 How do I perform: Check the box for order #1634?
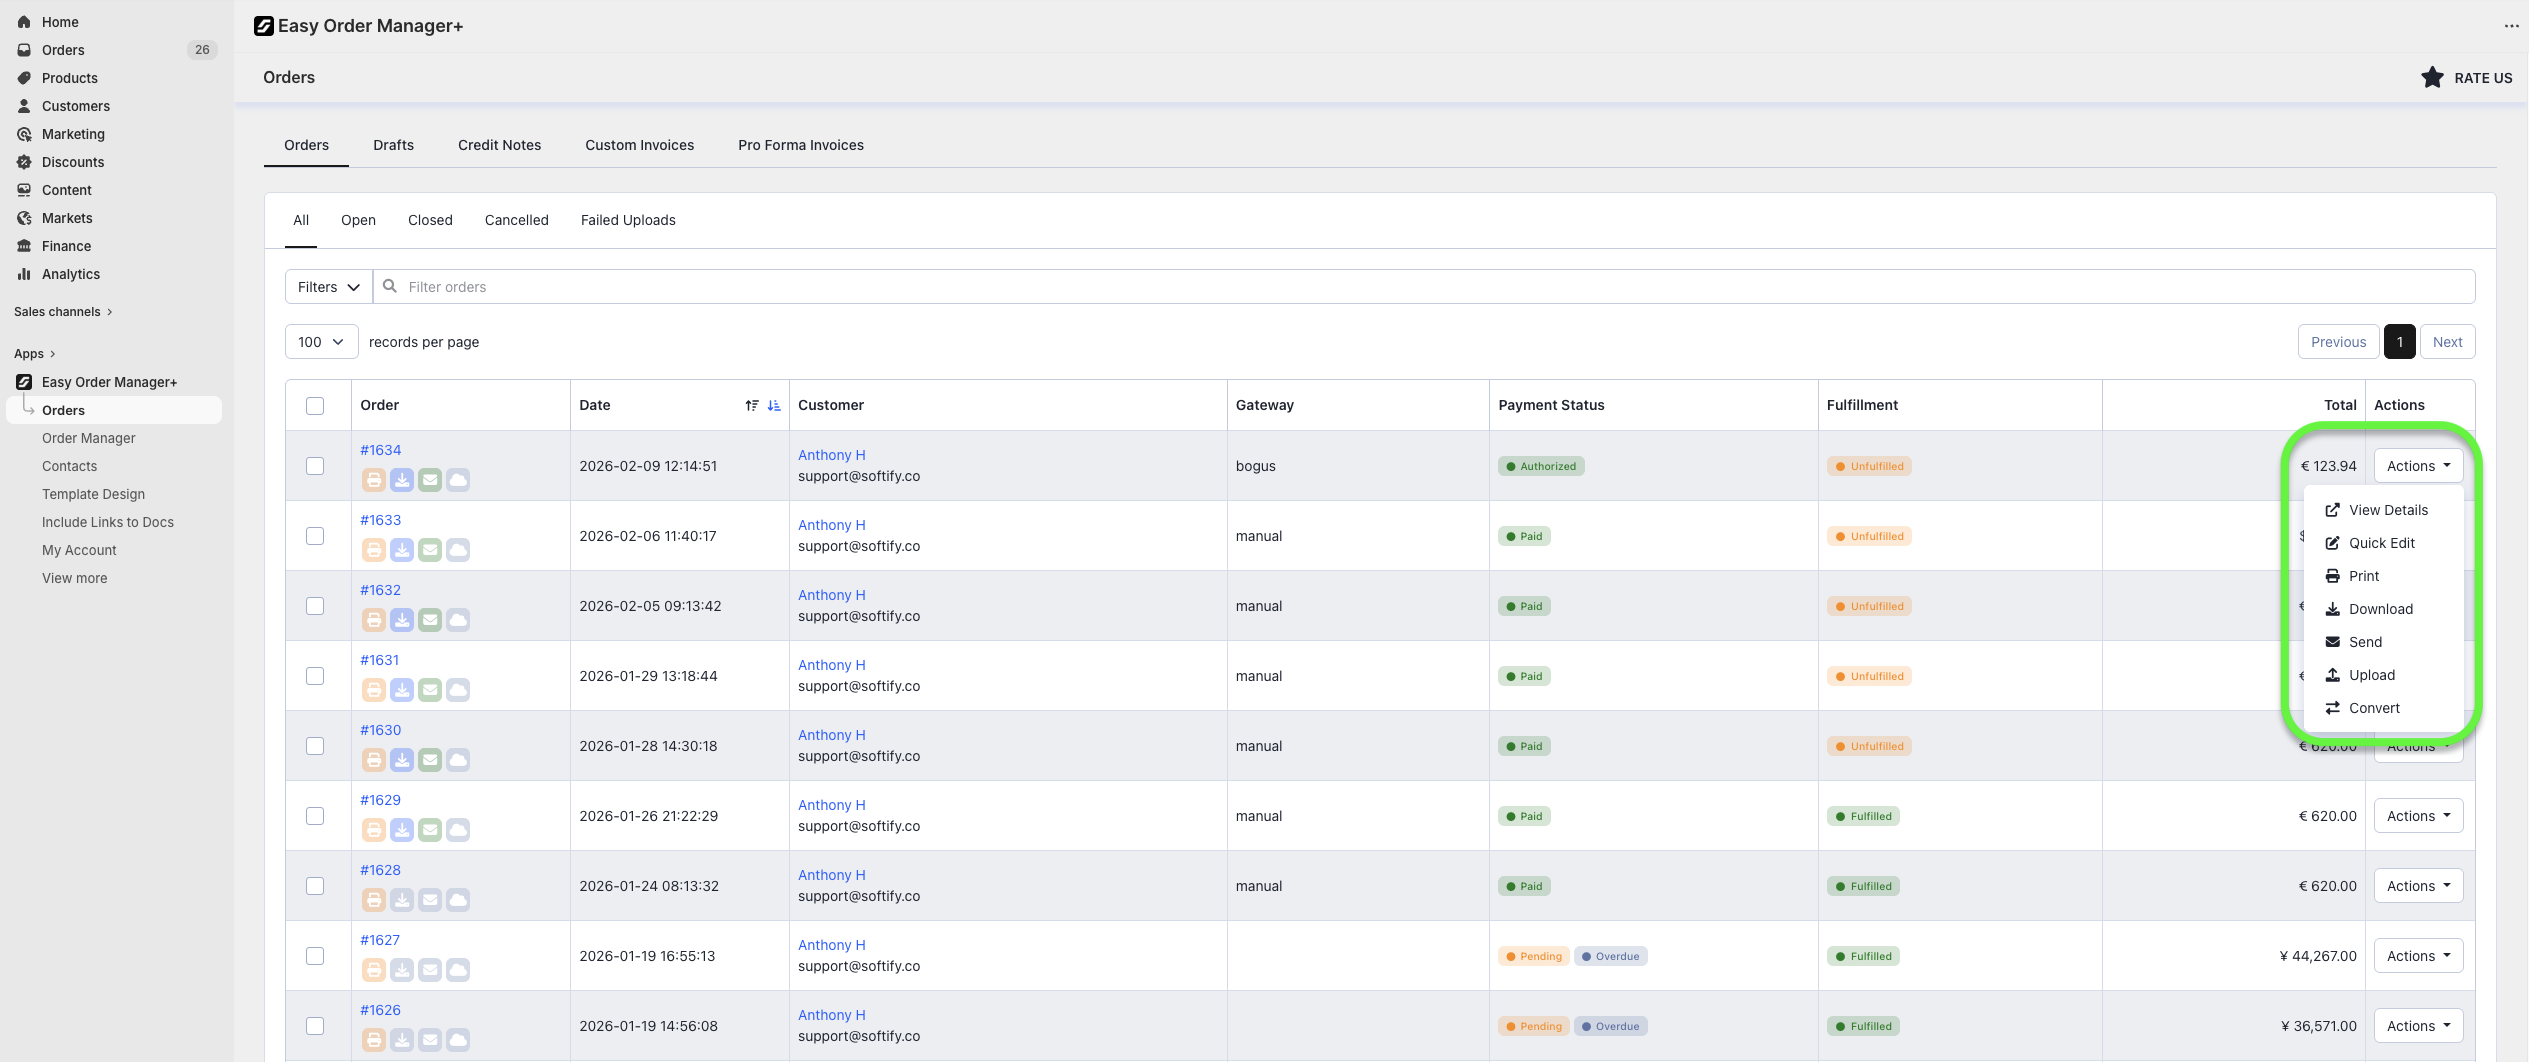click(x=315, y=466)
